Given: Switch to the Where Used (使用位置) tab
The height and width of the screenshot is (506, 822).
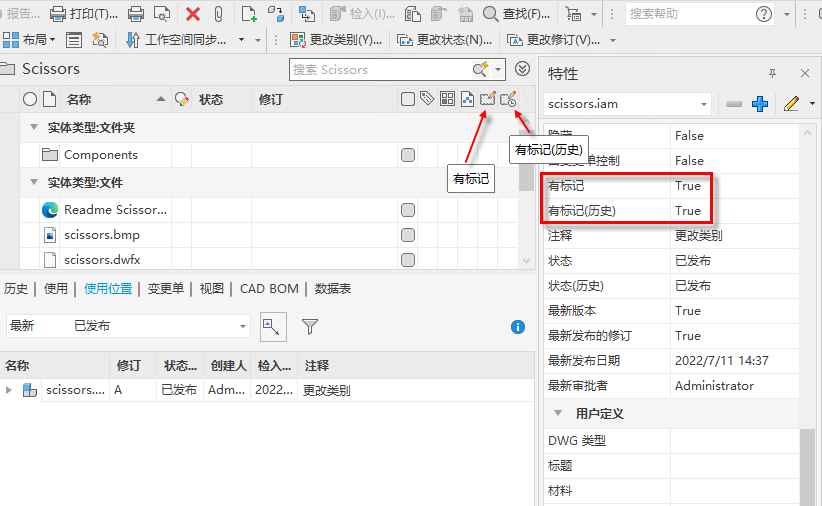Looking at the screenshot, I should click(x=108, y=288).
